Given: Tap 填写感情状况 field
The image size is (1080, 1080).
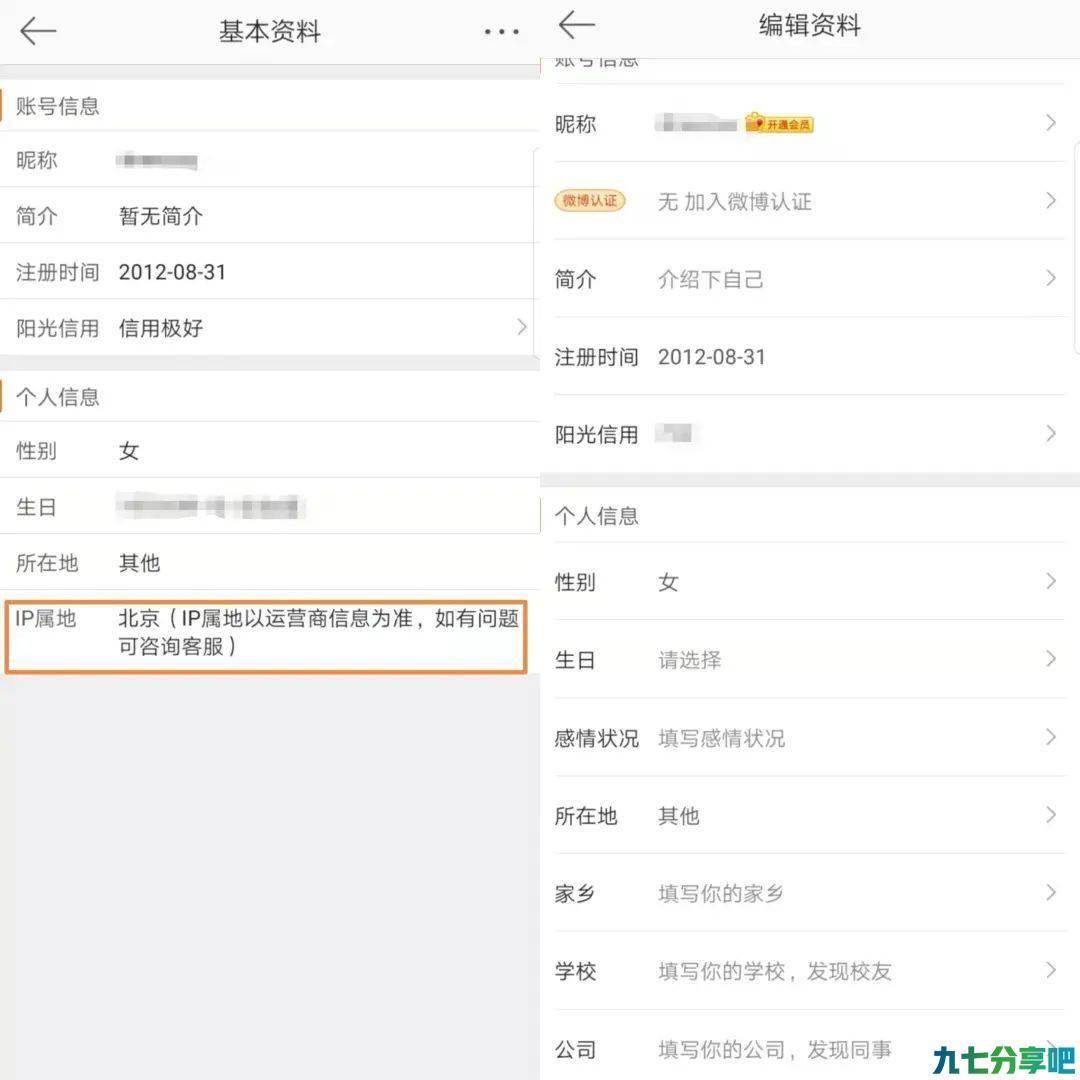Looking at the screenshot, I should coord(721,738).
